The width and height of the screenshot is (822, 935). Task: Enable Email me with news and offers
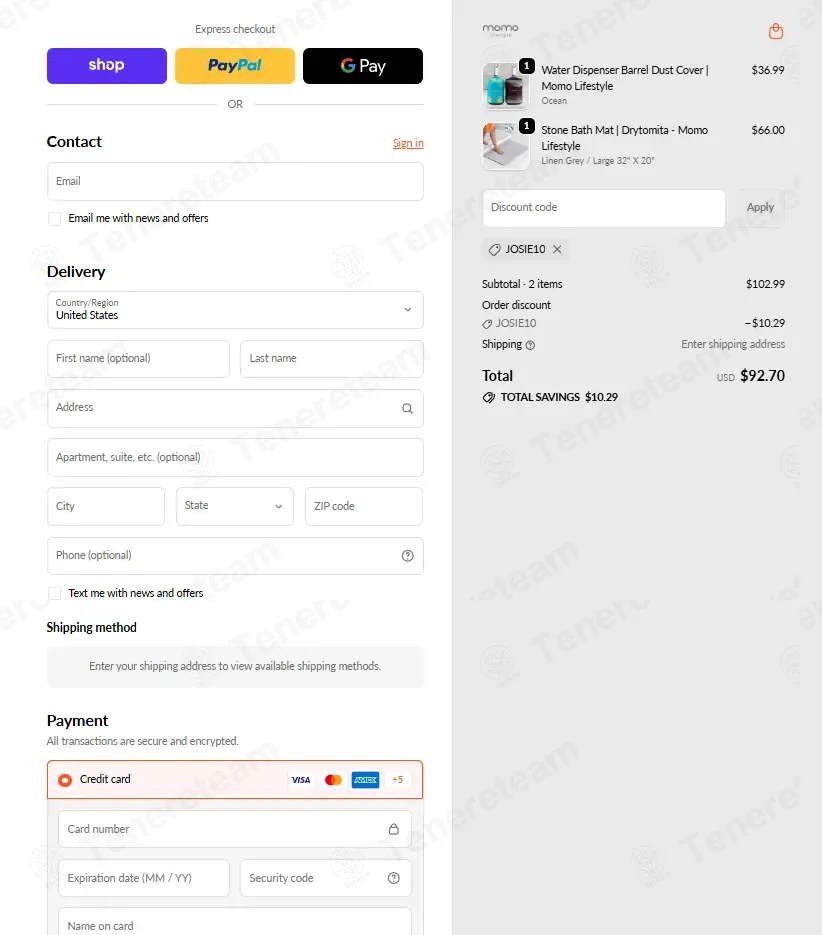point(55,219)
